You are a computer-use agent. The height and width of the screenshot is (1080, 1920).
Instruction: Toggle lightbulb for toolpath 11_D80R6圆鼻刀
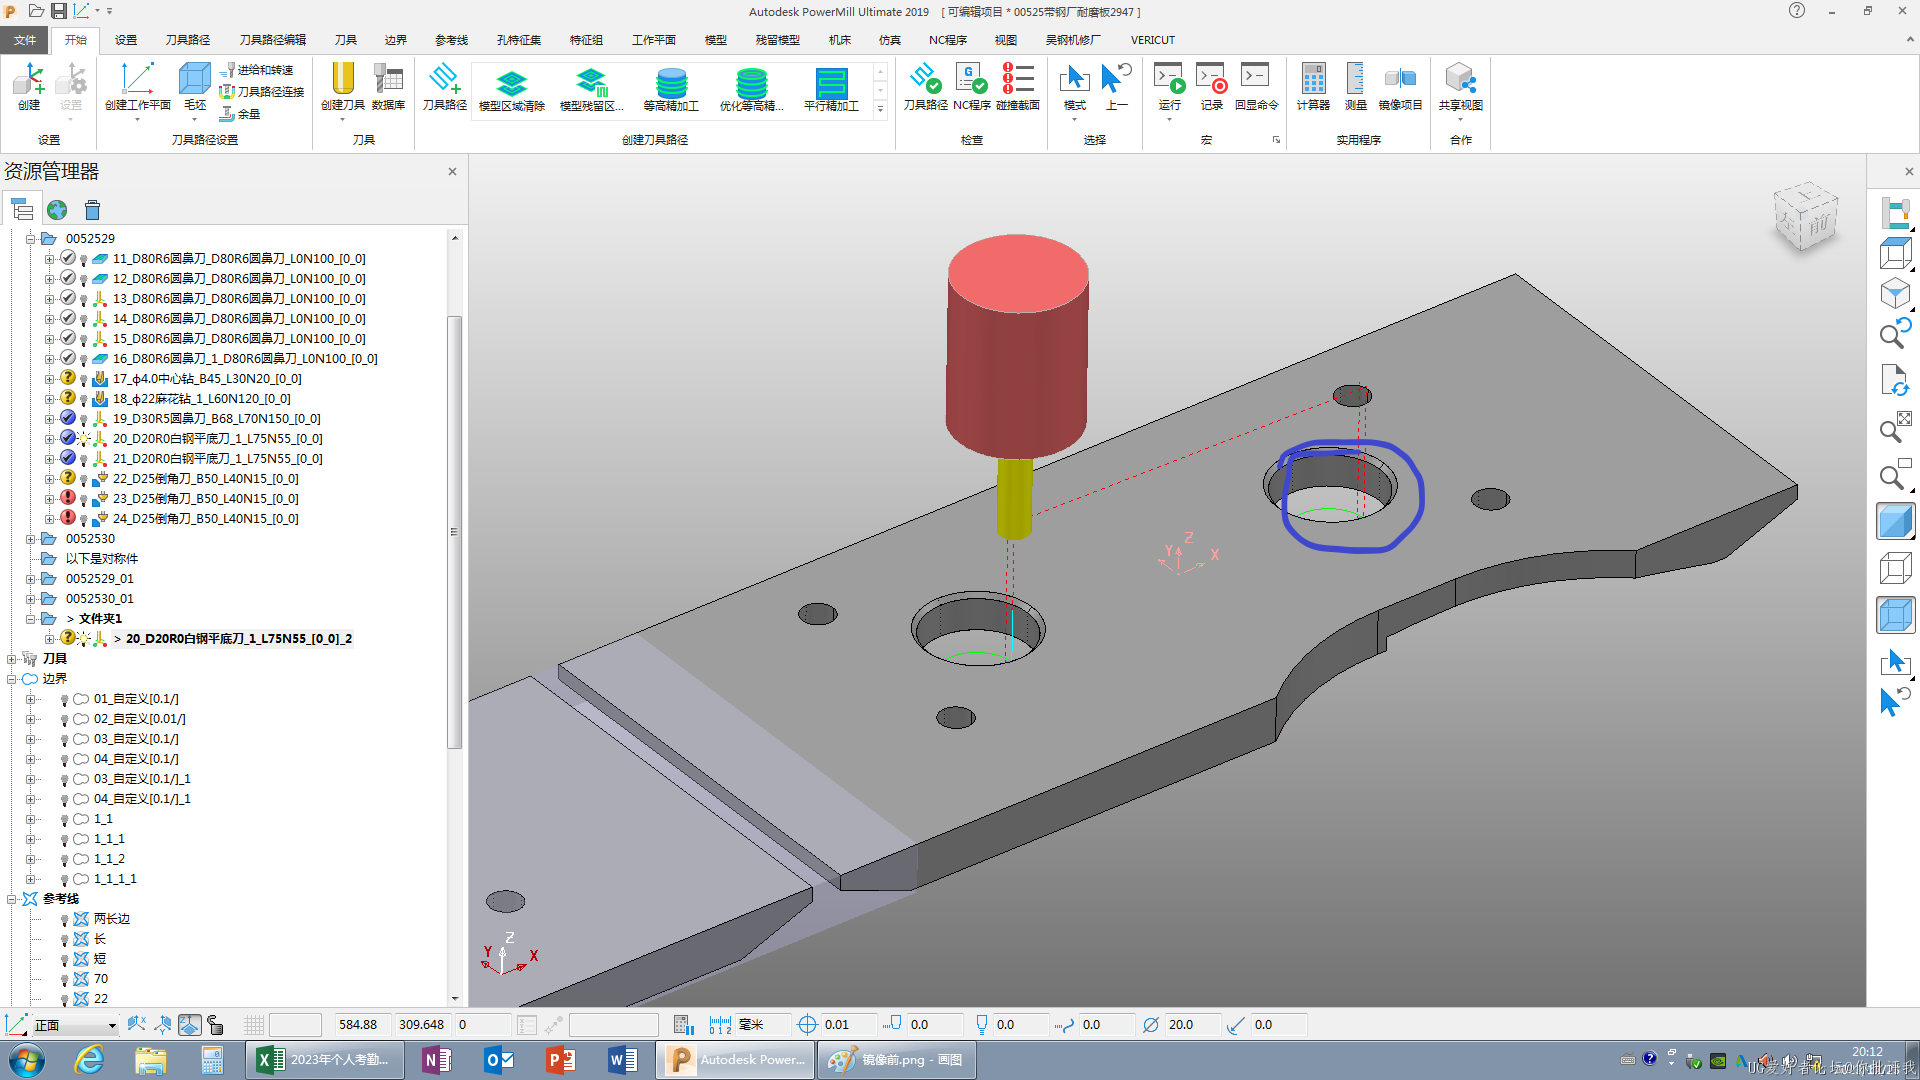tap(84, 259)
